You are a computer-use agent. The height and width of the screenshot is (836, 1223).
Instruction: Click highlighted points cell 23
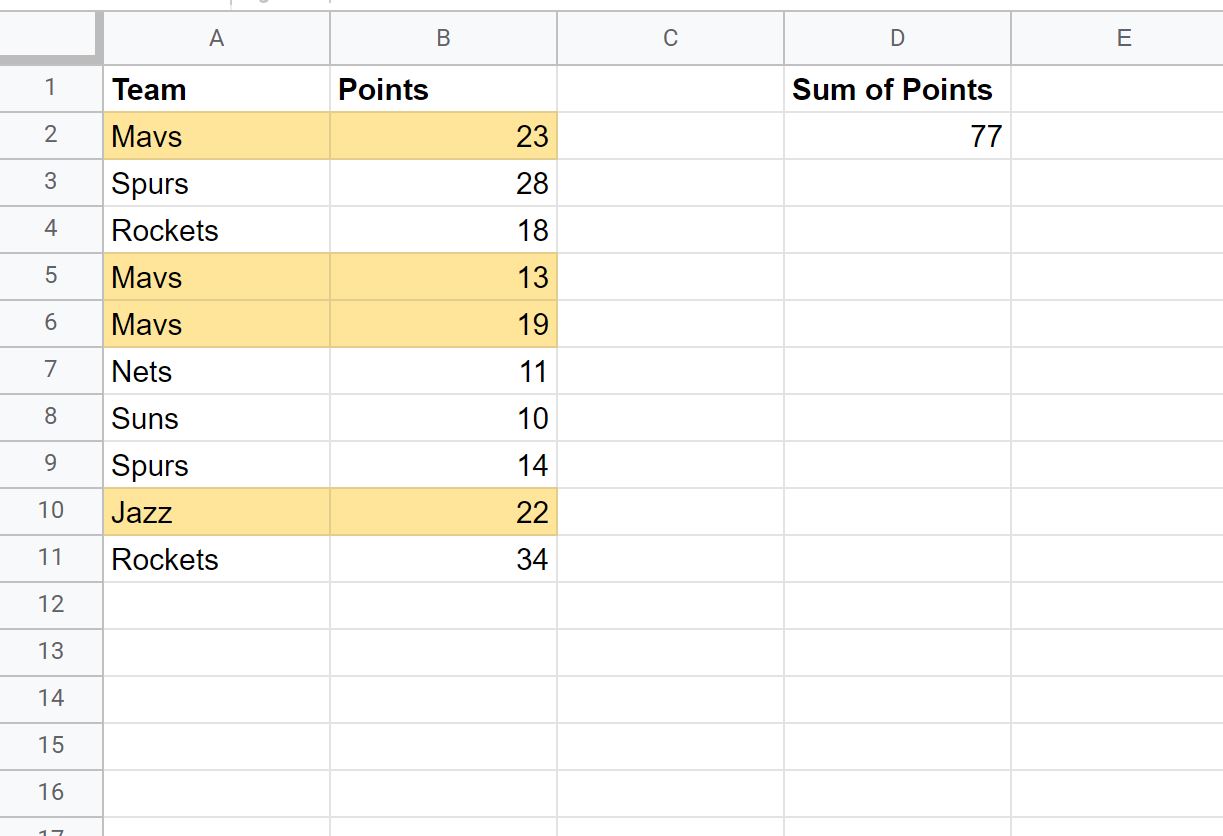coord(443,136)
